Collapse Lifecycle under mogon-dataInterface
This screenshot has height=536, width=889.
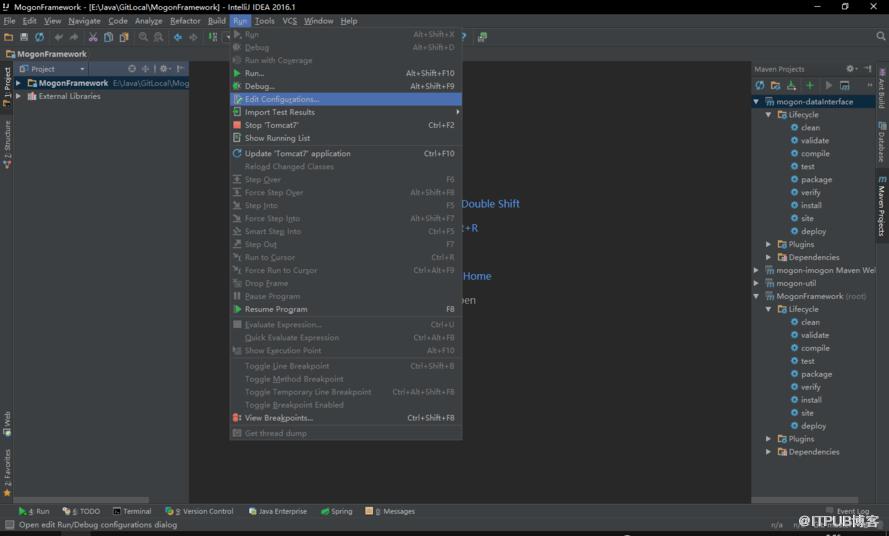(x=769, y=115)
